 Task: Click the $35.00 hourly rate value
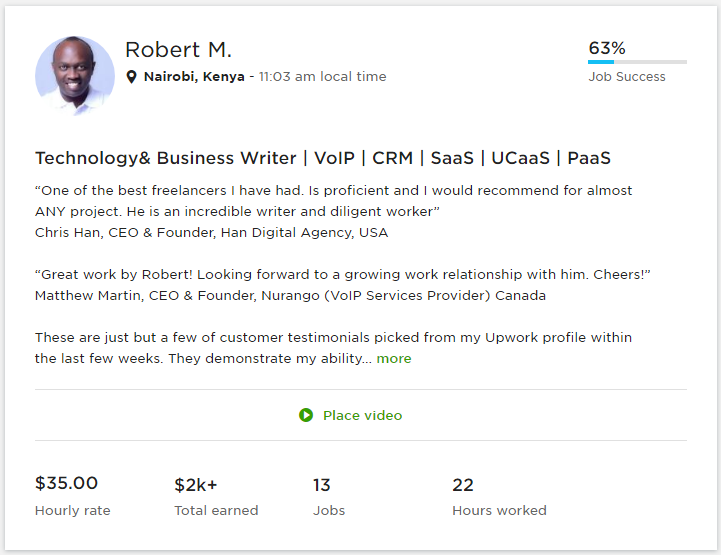point(66,484)
